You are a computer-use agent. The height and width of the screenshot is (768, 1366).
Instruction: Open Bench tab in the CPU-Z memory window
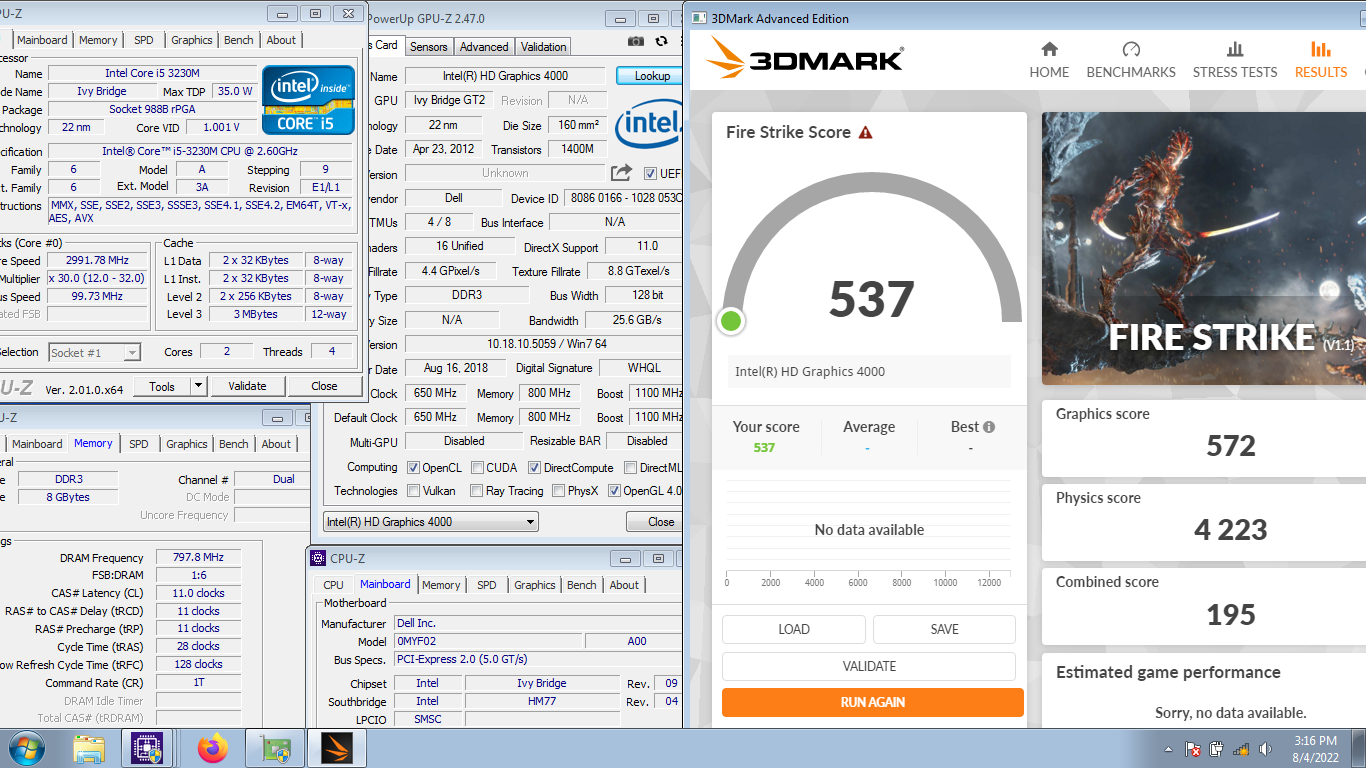click(x=234, y=444)
